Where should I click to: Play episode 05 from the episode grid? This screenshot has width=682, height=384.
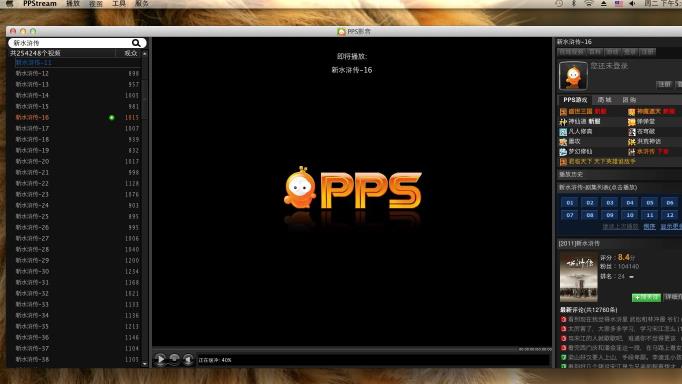[650, 203]
